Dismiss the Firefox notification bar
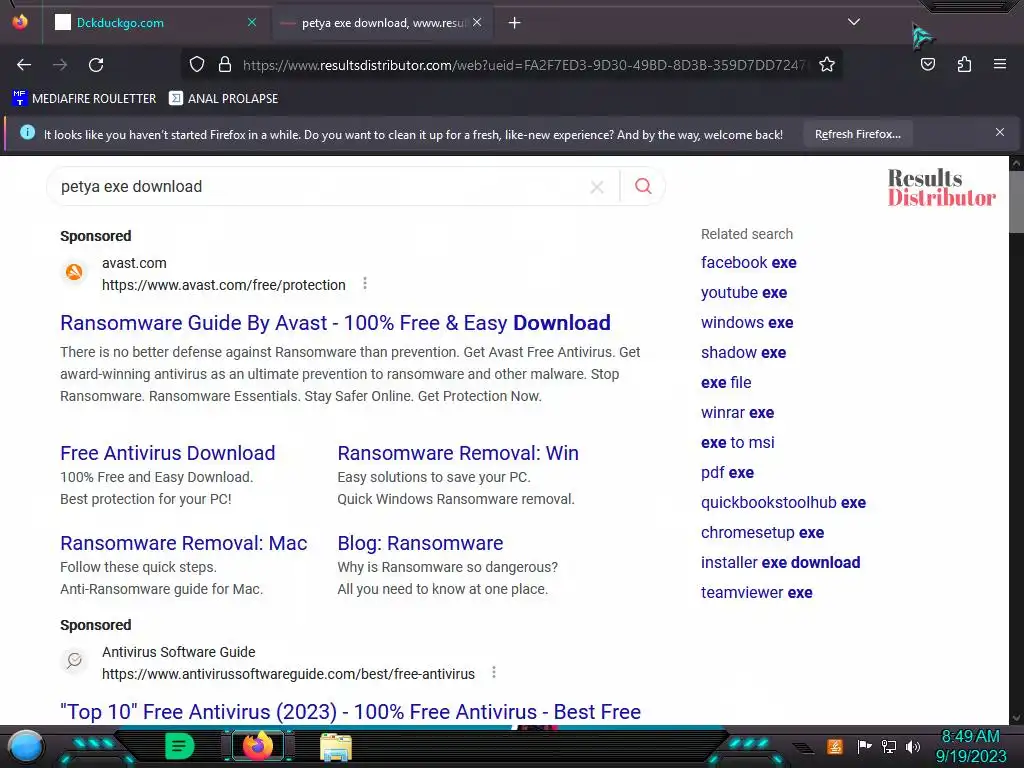 (1000, 133)
